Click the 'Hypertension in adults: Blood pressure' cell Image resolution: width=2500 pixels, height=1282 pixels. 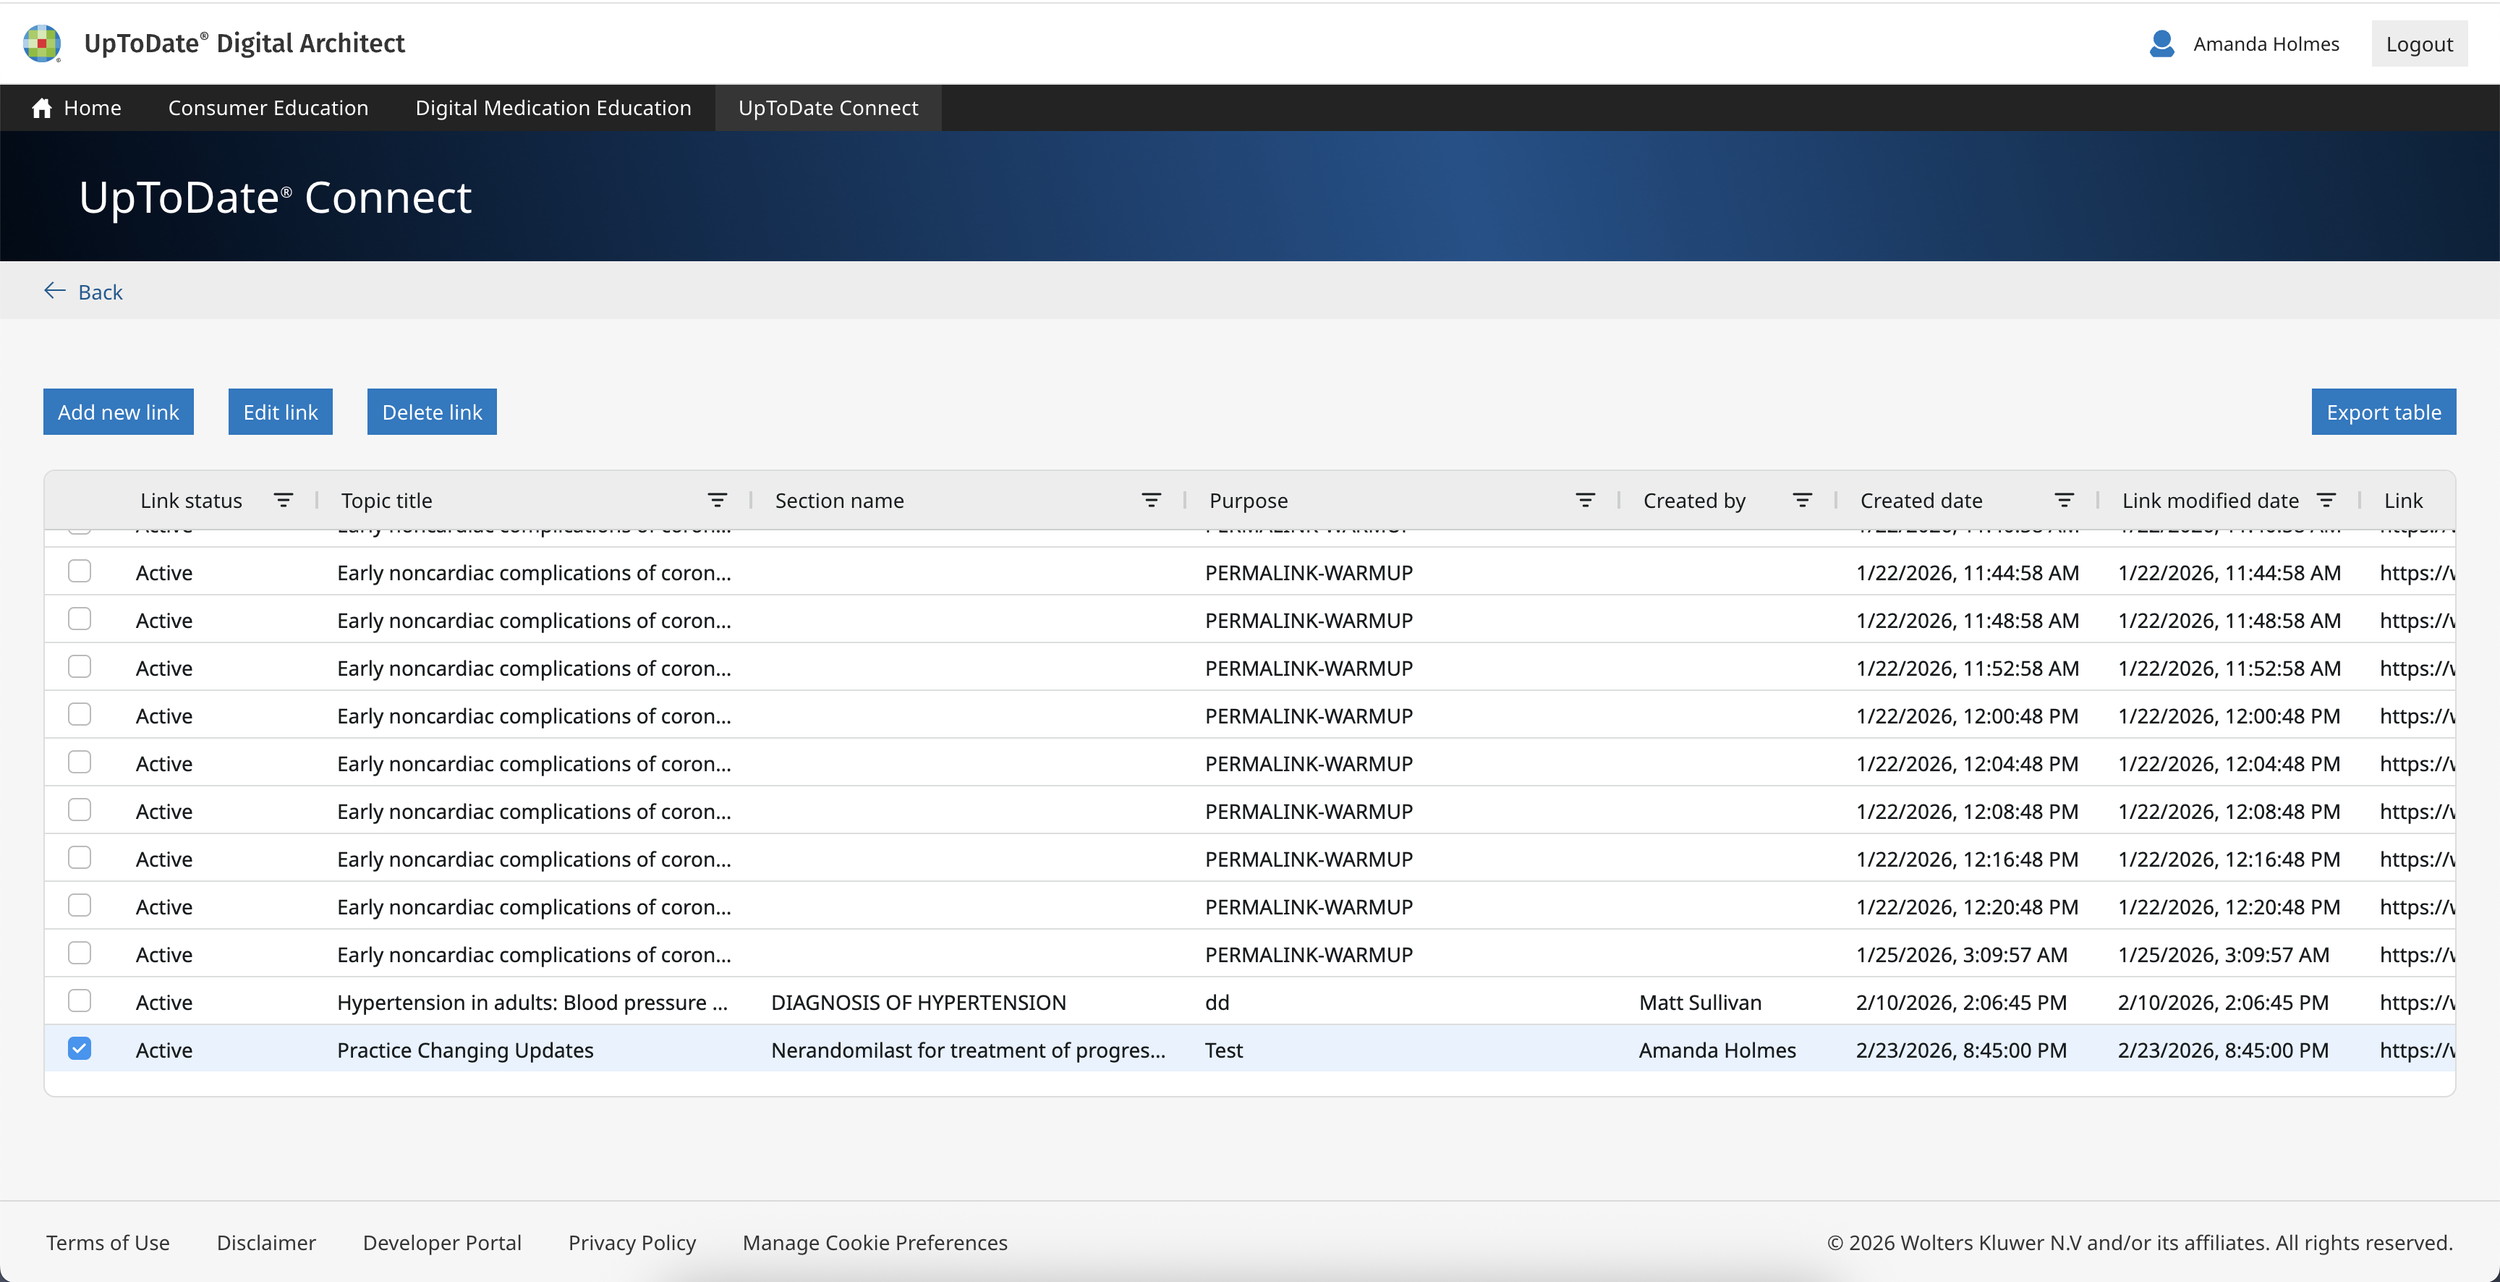tap(532, 1002)
